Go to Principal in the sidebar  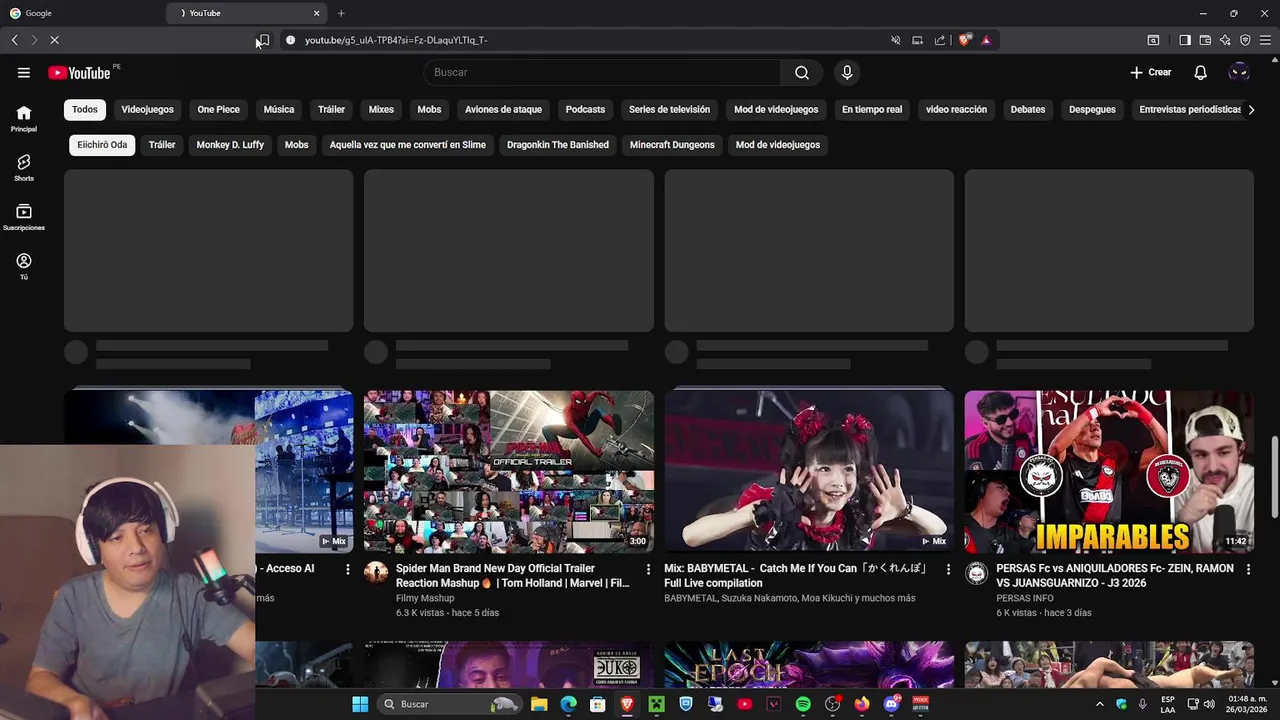tap(24, 119)
